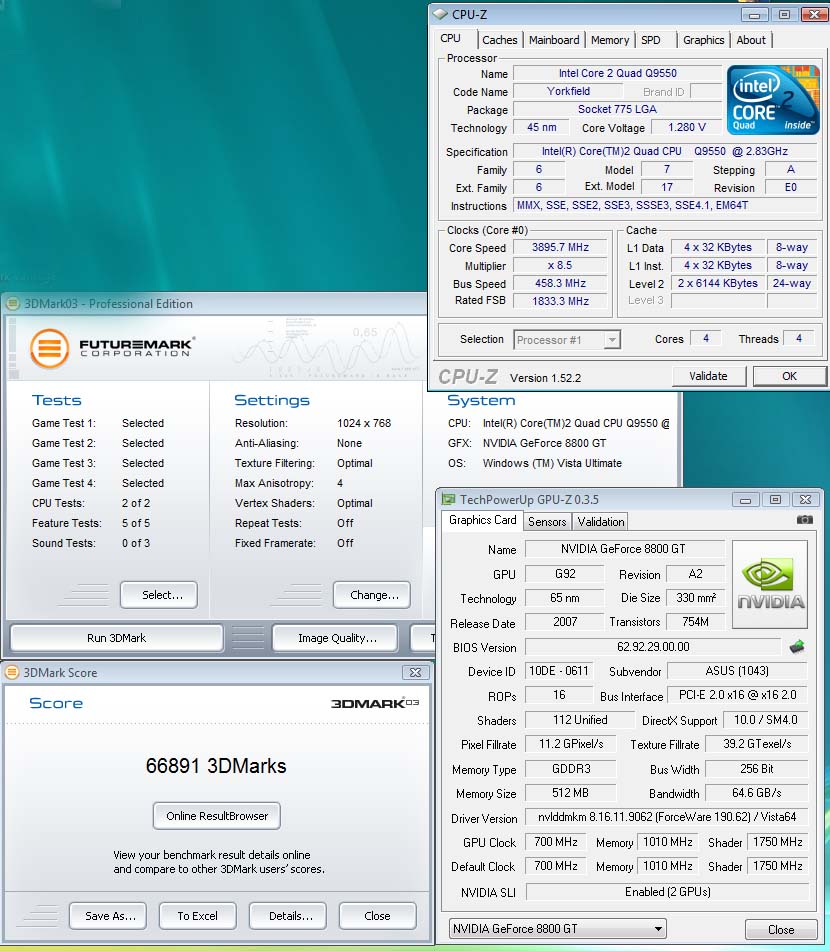Click the Core Speed value 3895.7 MHz
Screen dimensions: 830x951
(x=561, y=247)
